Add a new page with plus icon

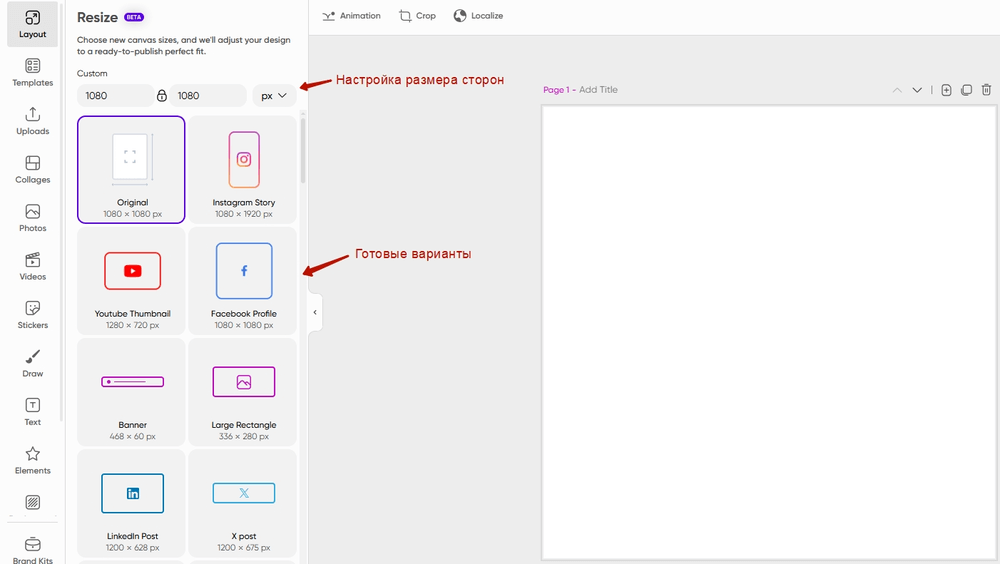pyautogui.click(x=946, y=90)
